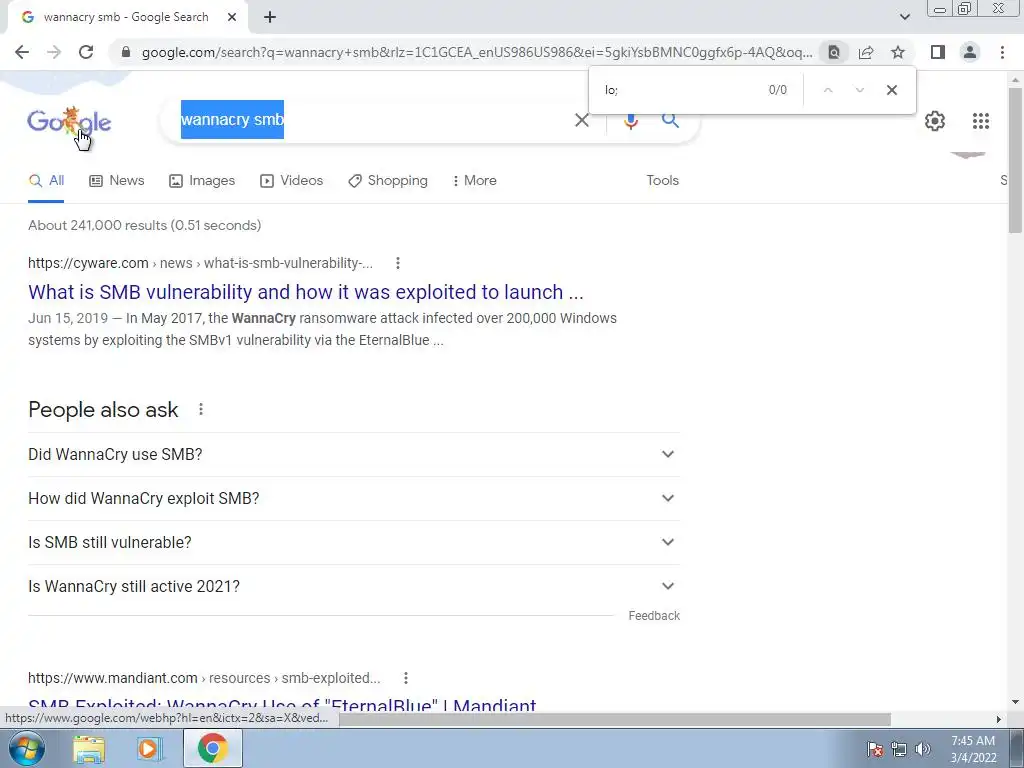Open the tab search dropdown arrow
Viewport: 1024px width, 768px height.
904,18
